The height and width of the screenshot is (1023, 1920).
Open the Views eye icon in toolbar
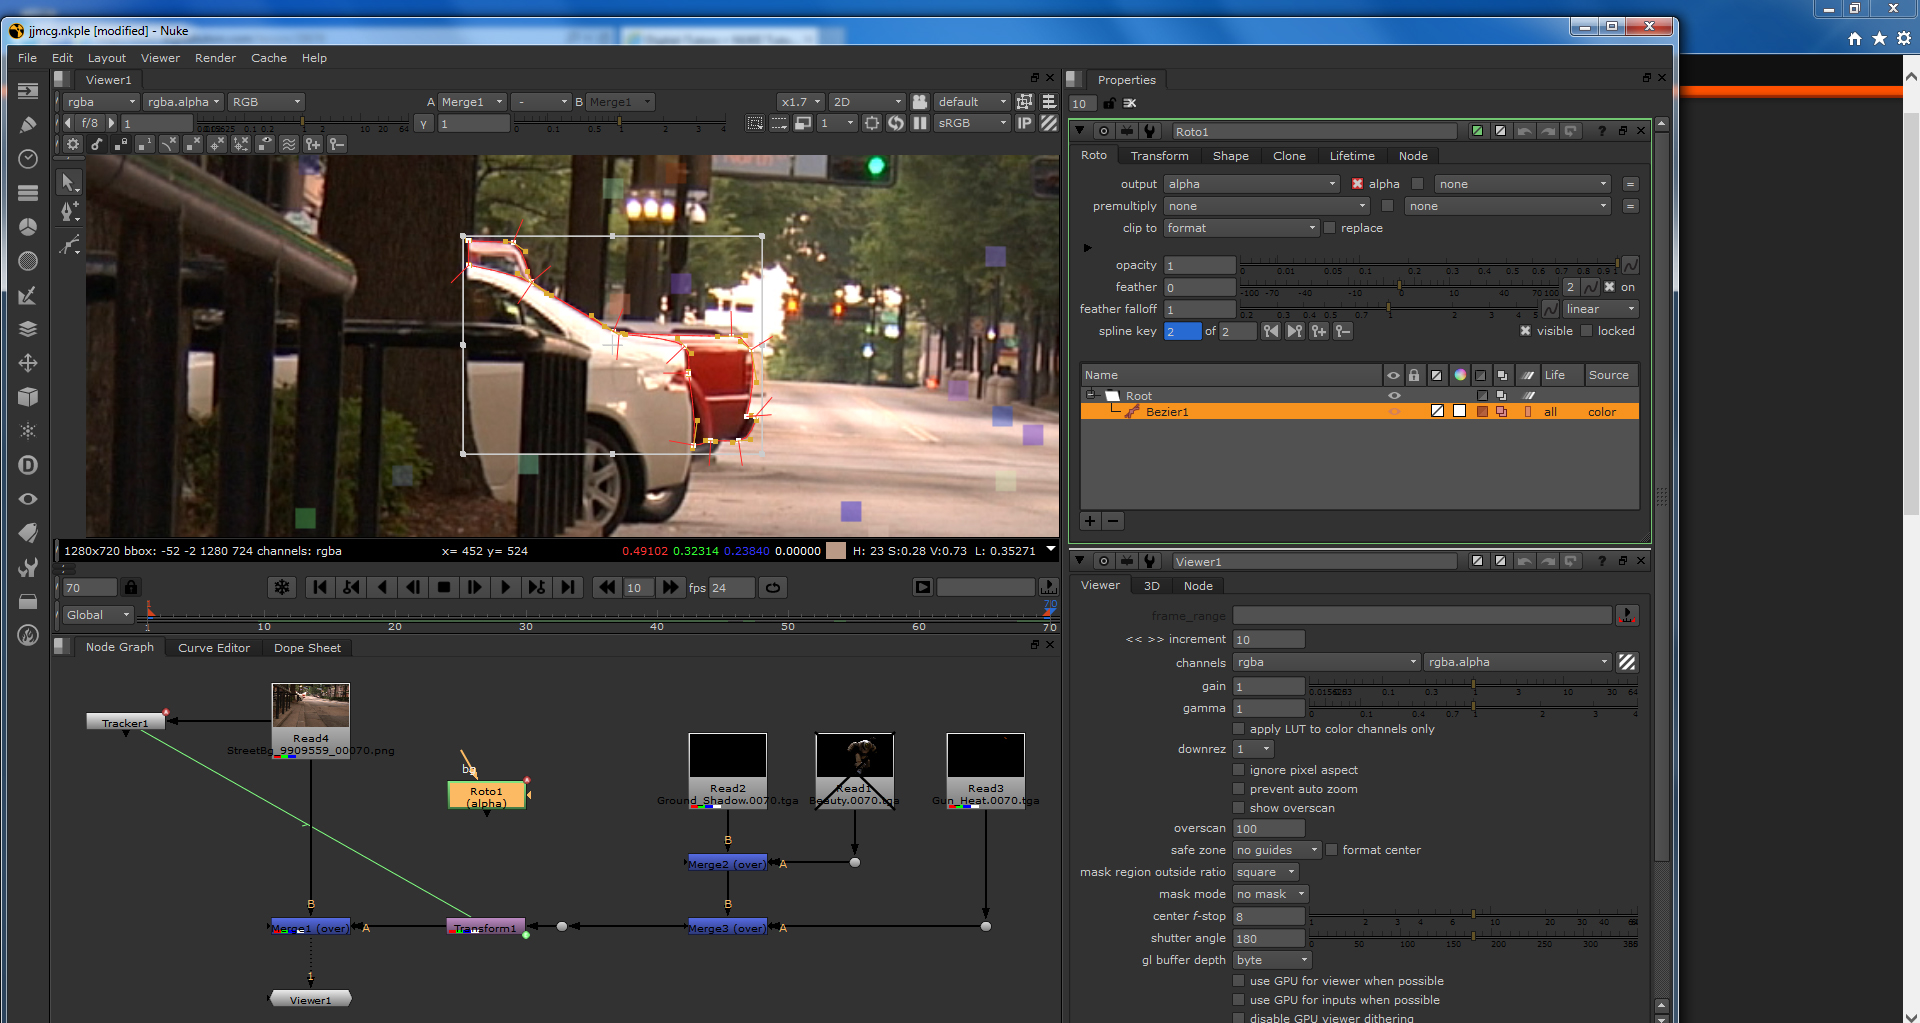click(28, 499)
